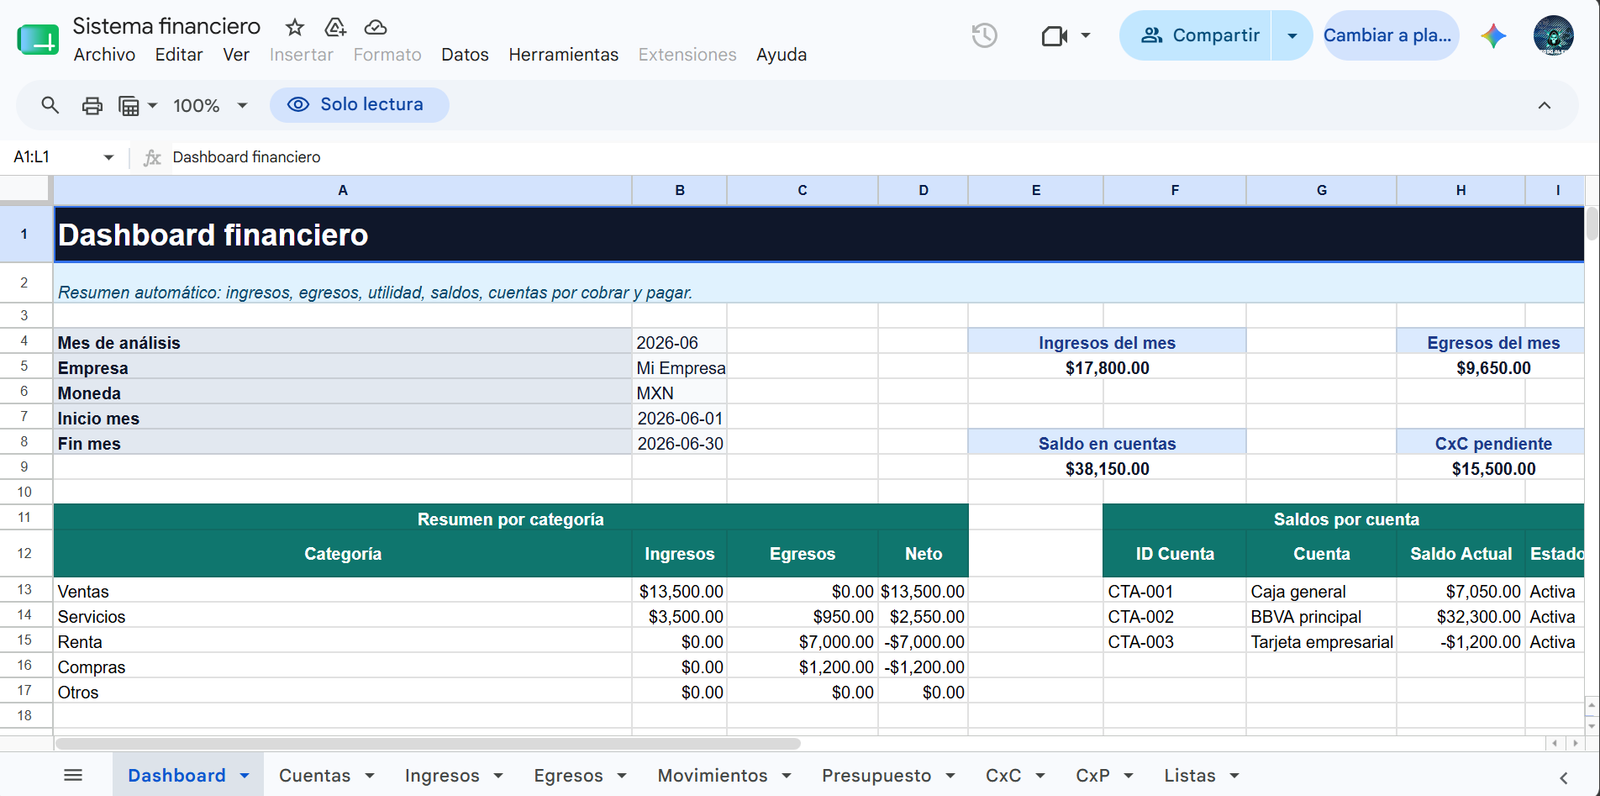Image resolution: width=1600 pixels, height=796 pixels.
Task: Select the Tarjeta empresarial cell
Action: (1321, 641)
